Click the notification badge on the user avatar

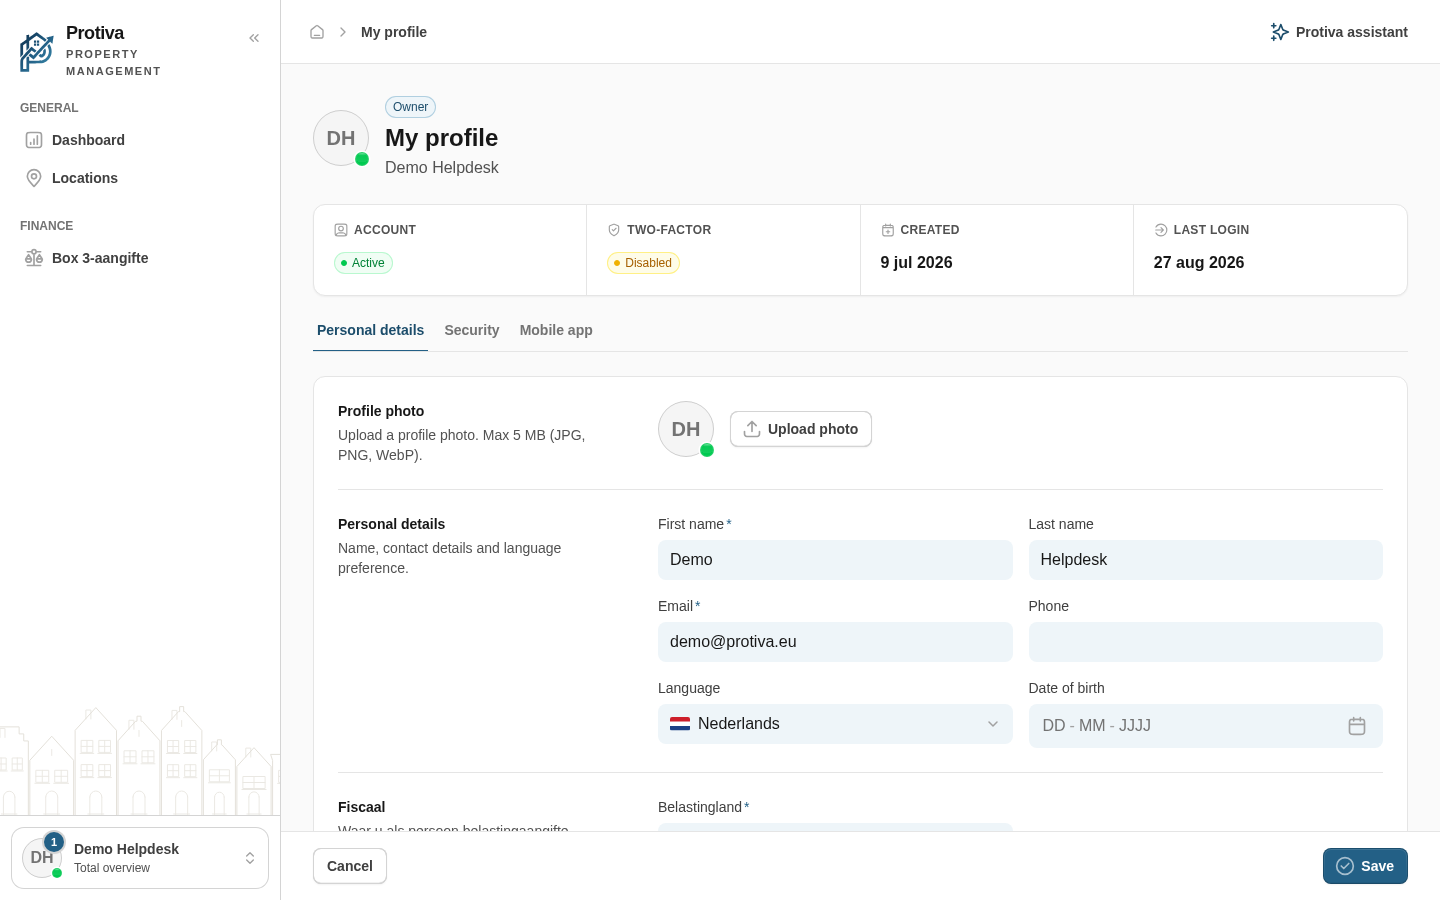tap(54, 842)
